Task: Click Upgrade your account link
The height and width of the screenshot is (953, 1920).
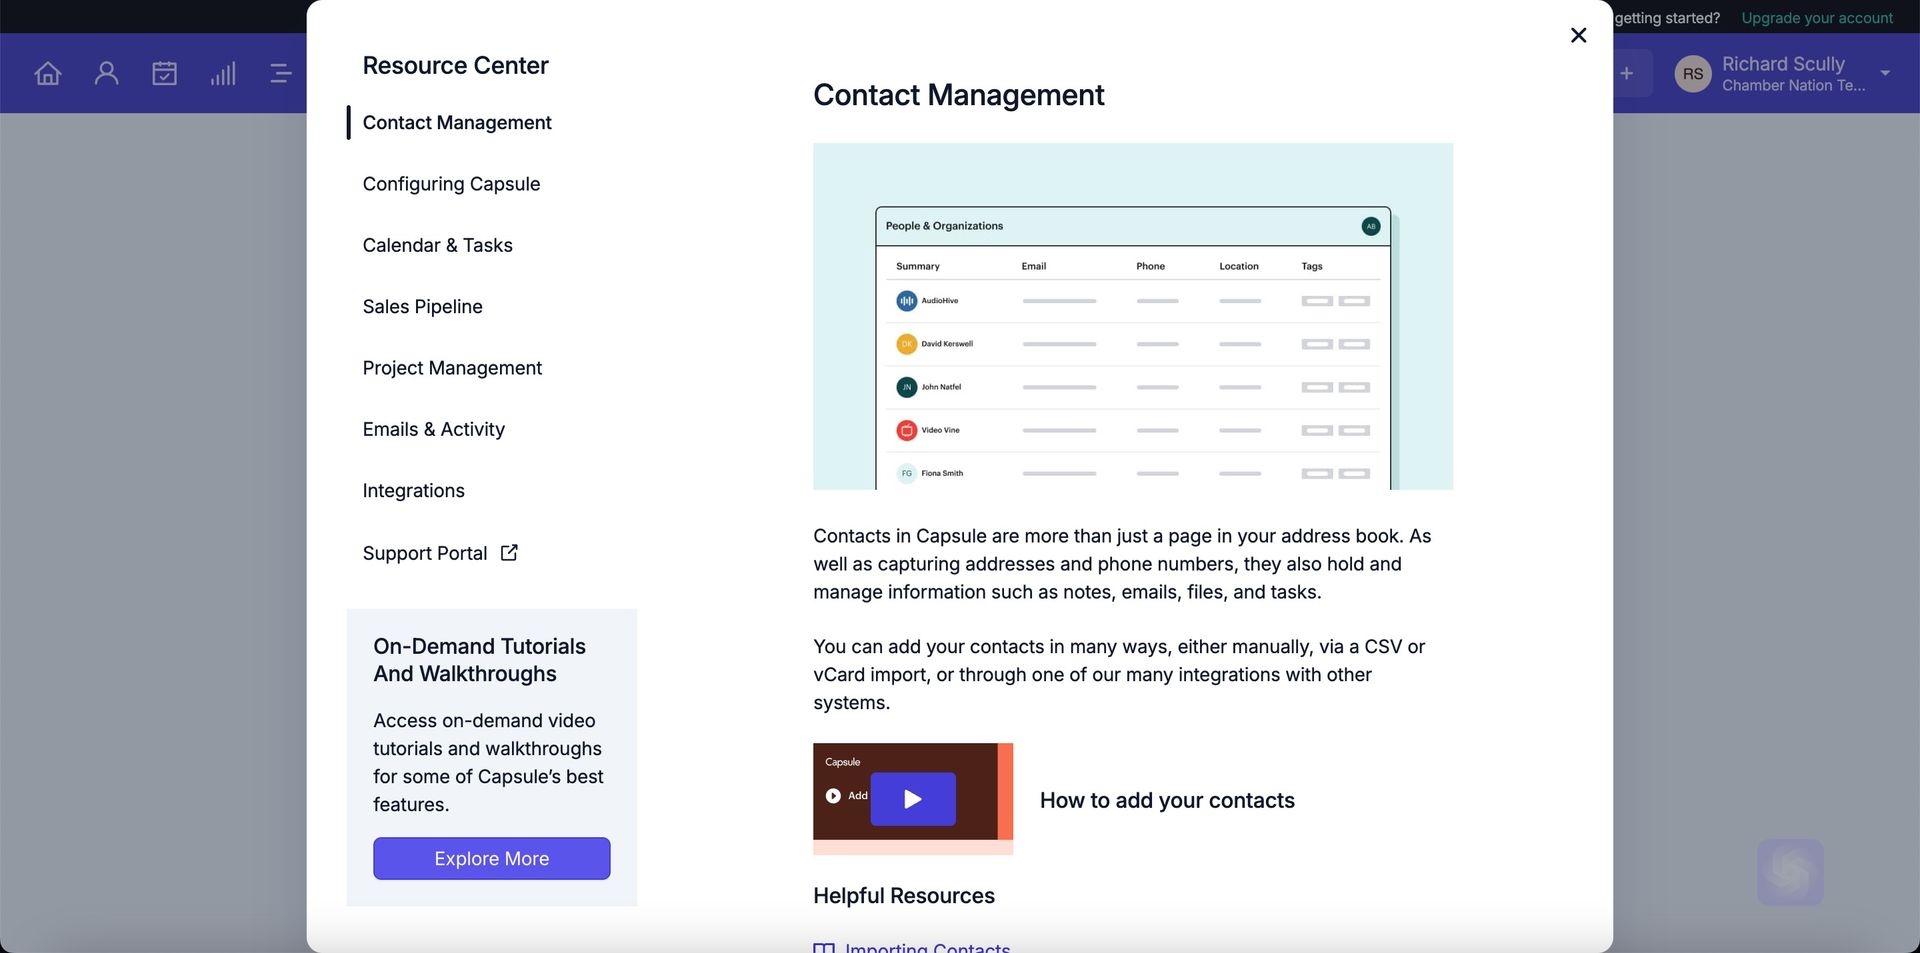Action: pyautogui.click(x=1817, y=18)
